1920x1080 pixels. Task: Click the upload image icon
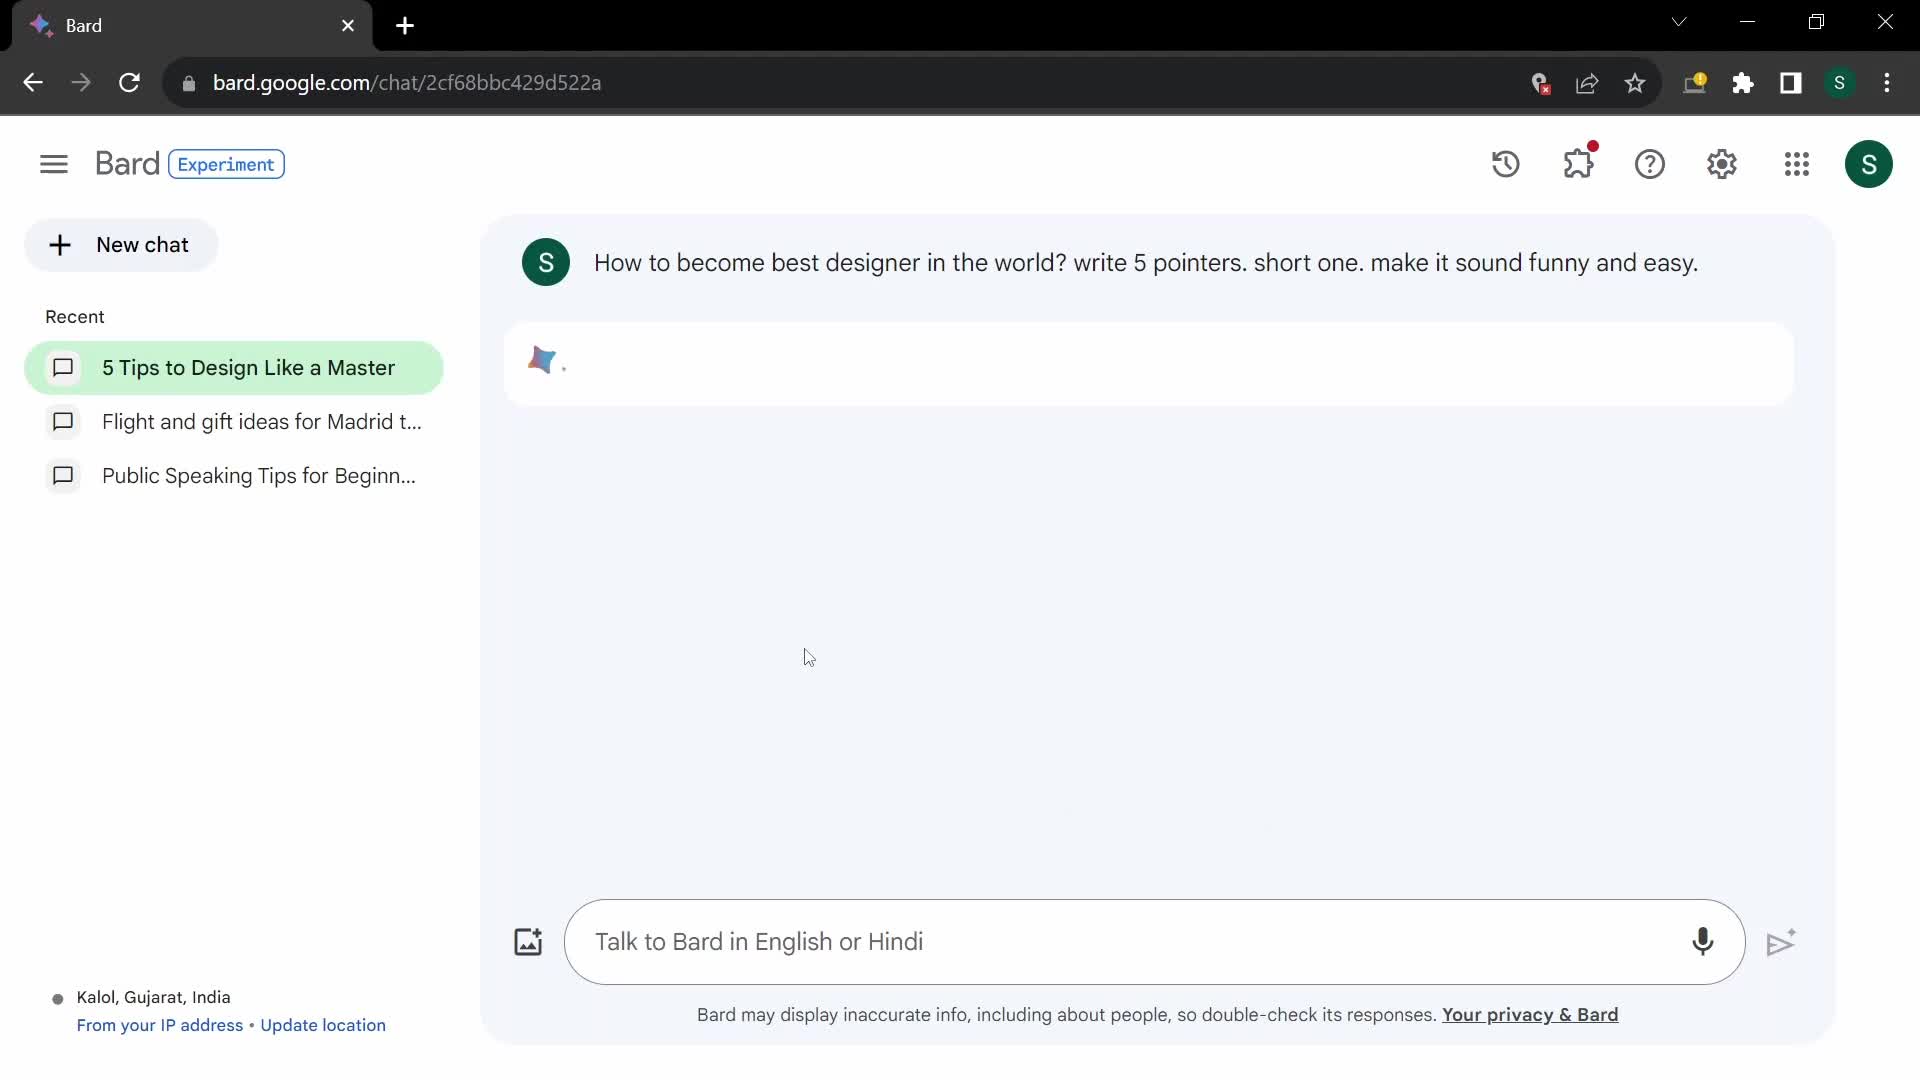[x=528, y=942]
